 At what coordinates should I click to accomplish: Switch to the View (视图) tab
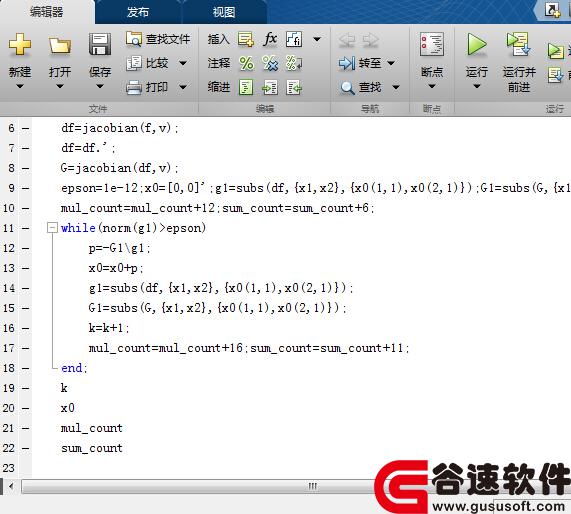pyautogui.click(x=224, y=12)
